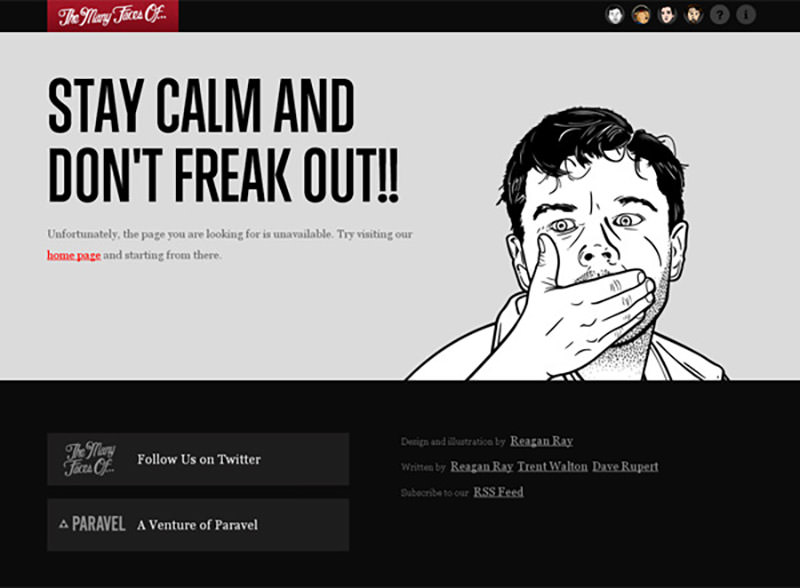Open Trent Walton author link
Image resolution: width=800 pixels, height=588 pixels.
[x=553, y=466]
